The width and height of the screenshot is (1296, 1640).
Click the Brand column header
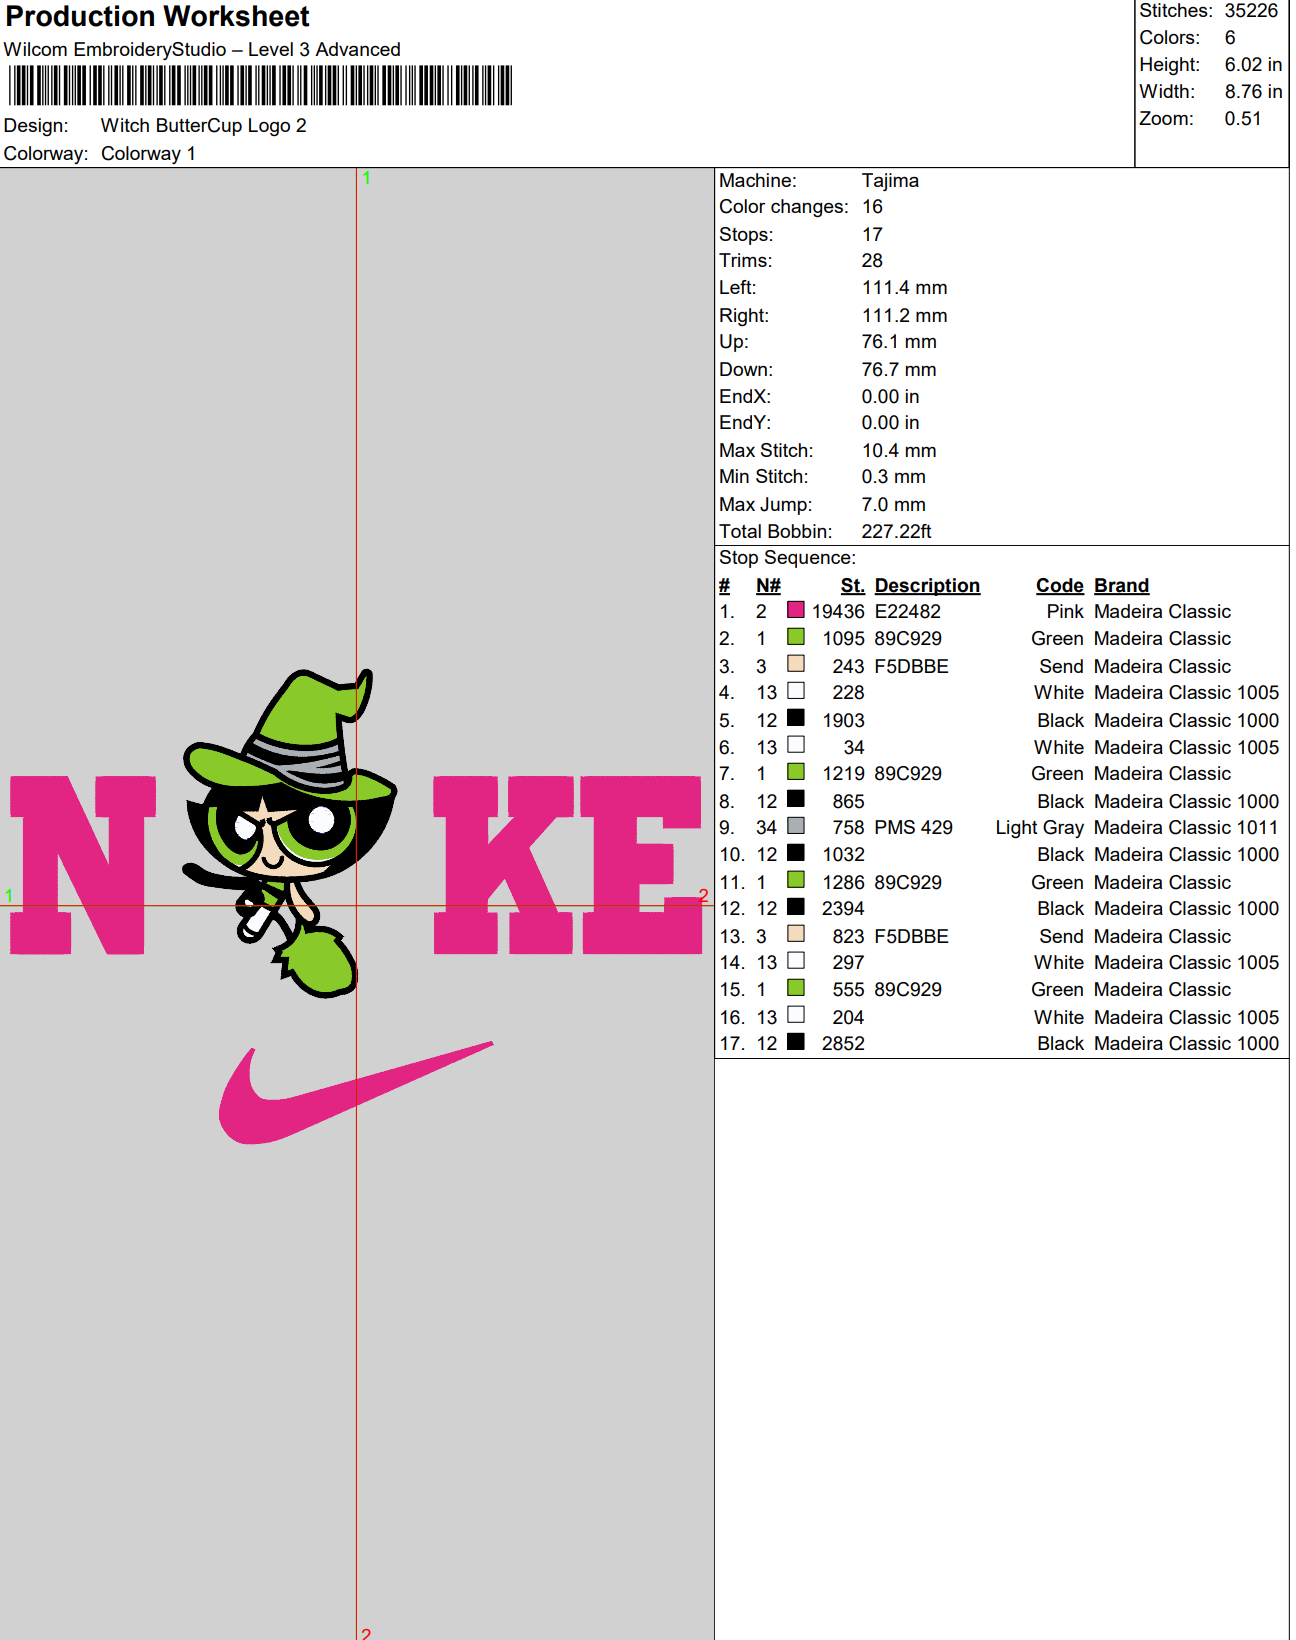tap(1121, 586)
